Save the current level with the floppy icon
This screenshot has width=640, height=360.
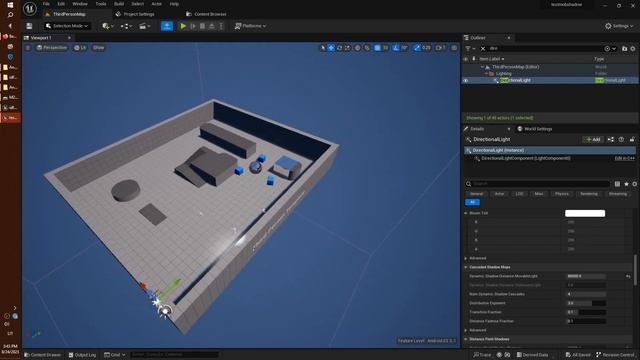(x=29, y=26)
